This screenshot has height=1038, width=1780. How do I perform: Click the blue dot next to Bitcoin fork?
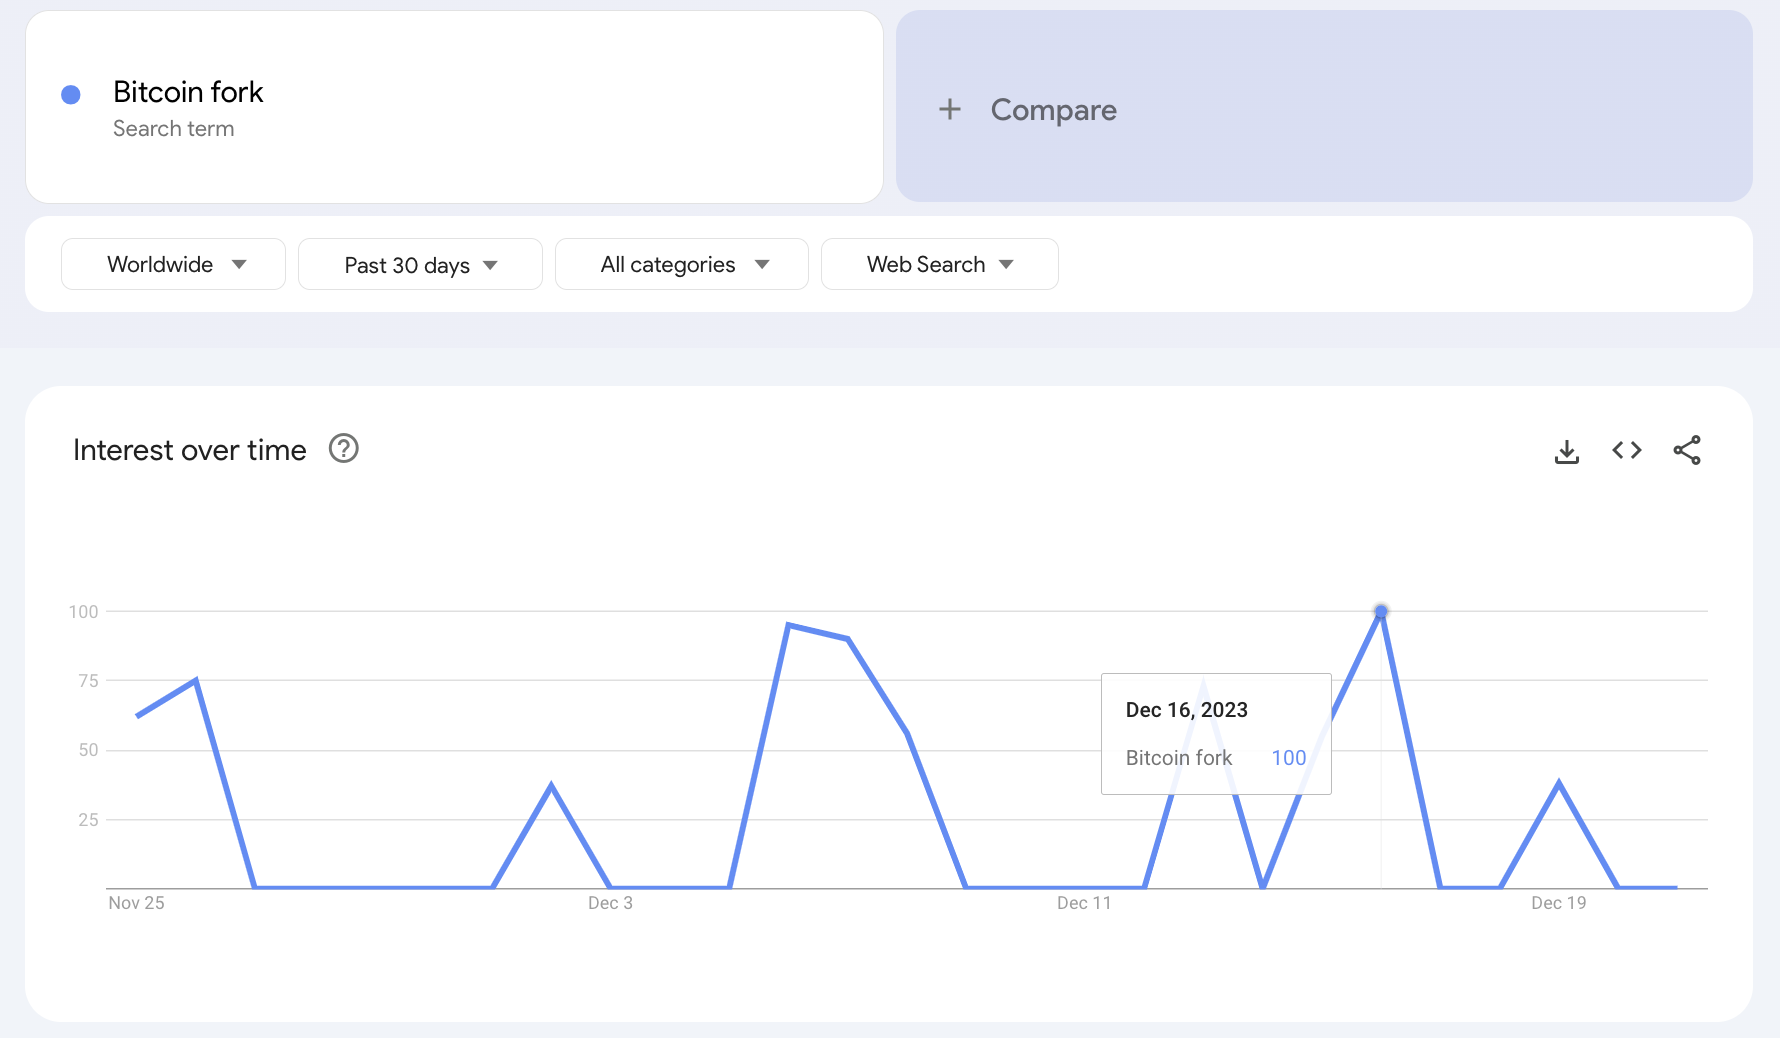point(71,95)
